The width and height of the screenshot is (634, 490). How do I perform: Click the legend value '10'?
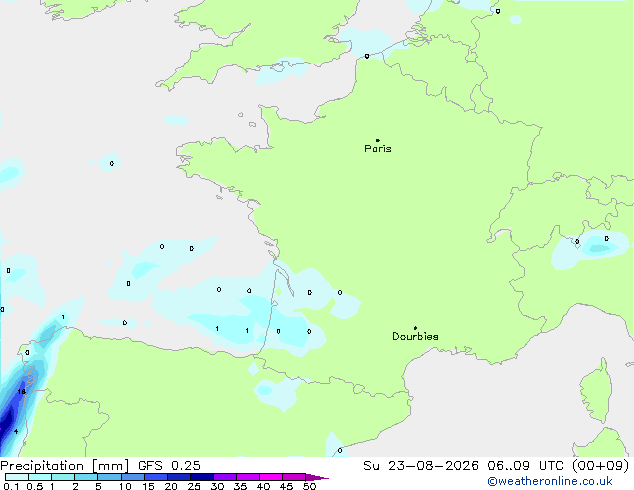pyautogui.click(x=125, y=486)
